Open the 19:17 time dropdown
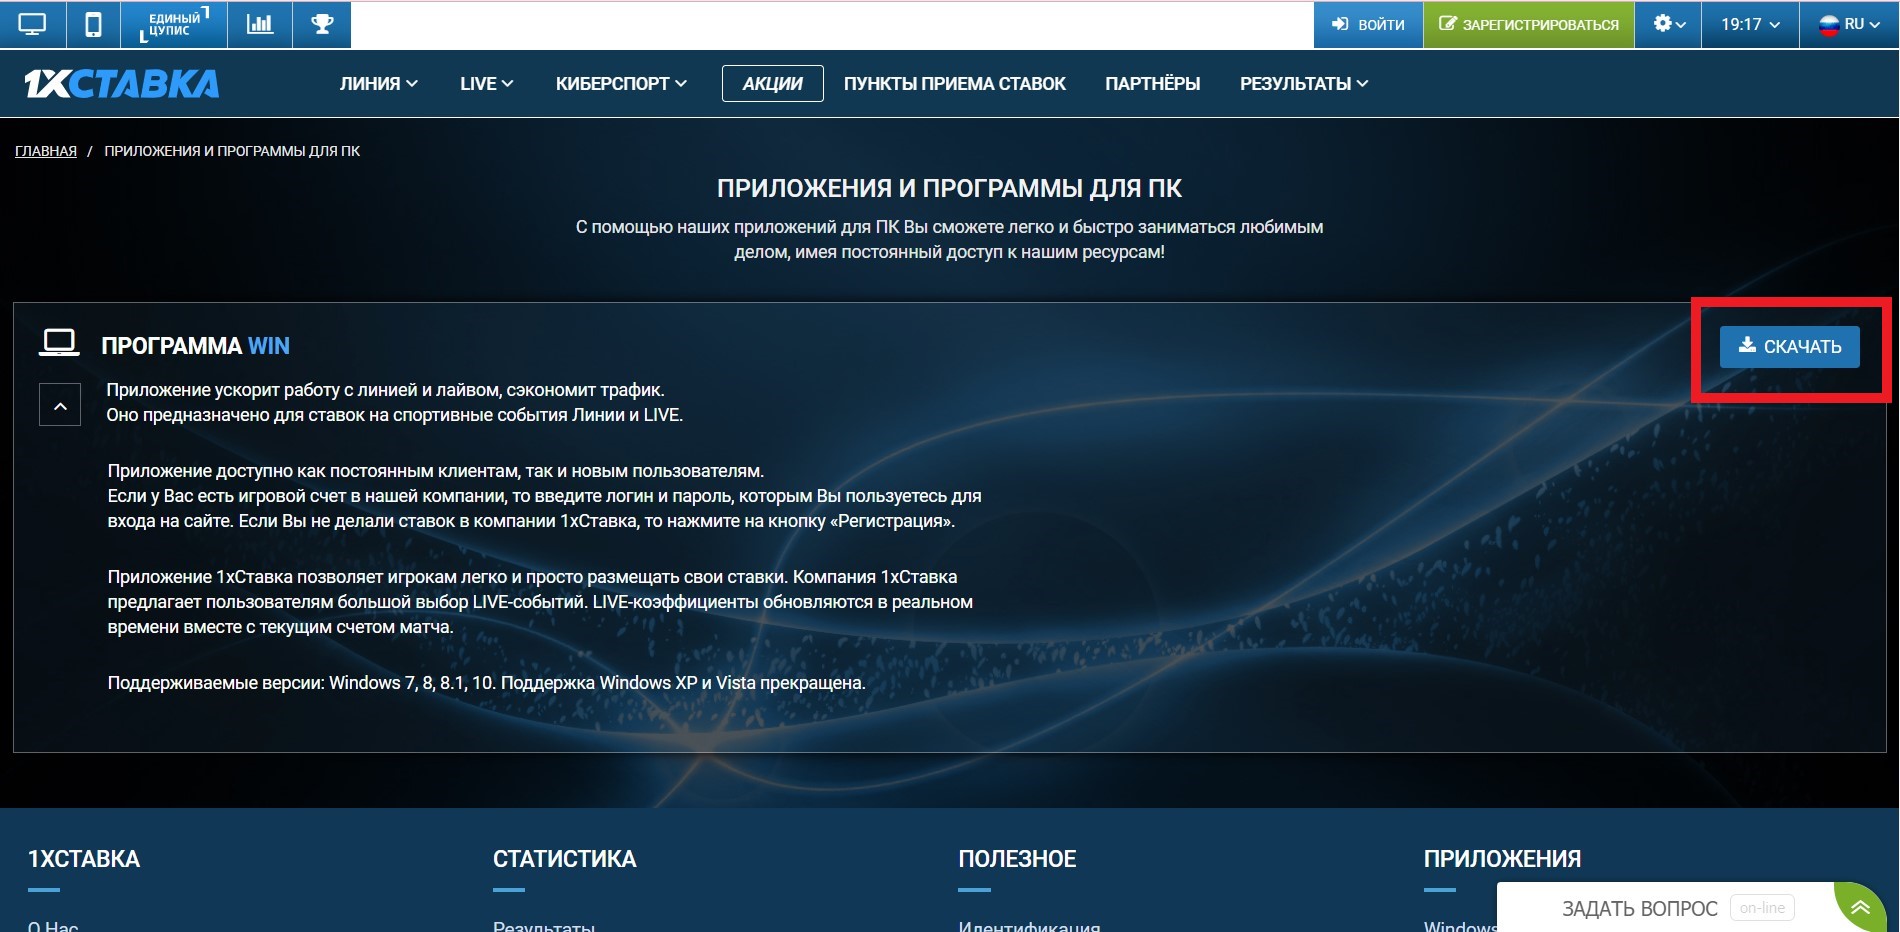Screen dimensions: 1900x932 point(1750,24)
